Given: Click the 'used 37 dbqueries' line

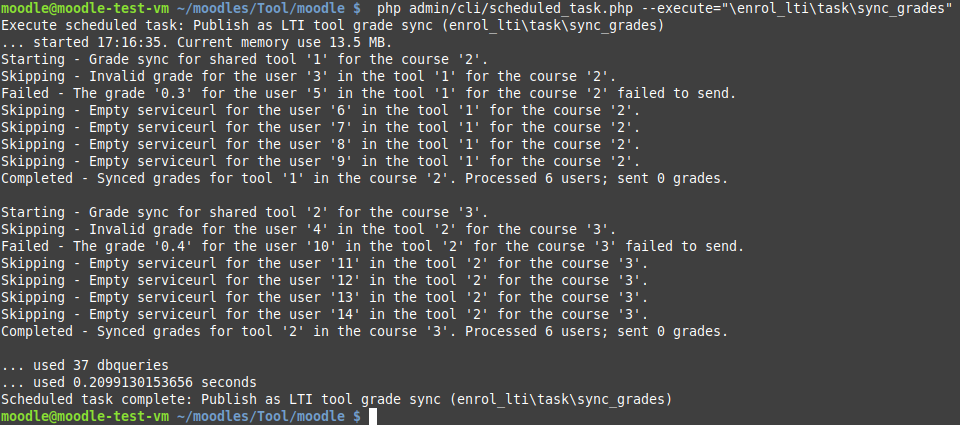Looking at the screenshot, I should tap(84, 366).
